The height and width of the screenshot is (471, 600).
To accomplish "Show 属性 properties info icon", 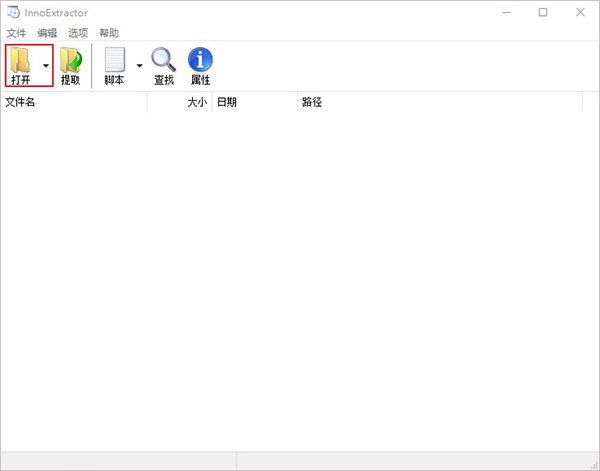I will click(x=200, y=59).
